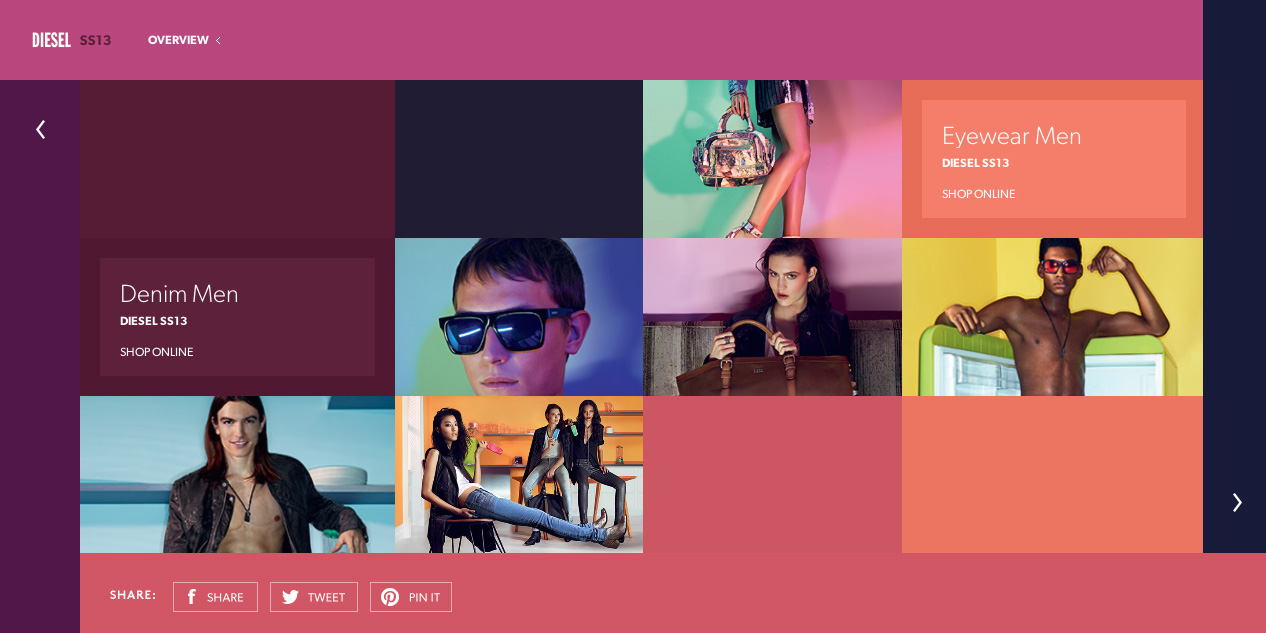Image resolution: width=1266 pixels, height=633 pixels.
Task: Open the blue sunglasses man photo
Action: [519, 317]
